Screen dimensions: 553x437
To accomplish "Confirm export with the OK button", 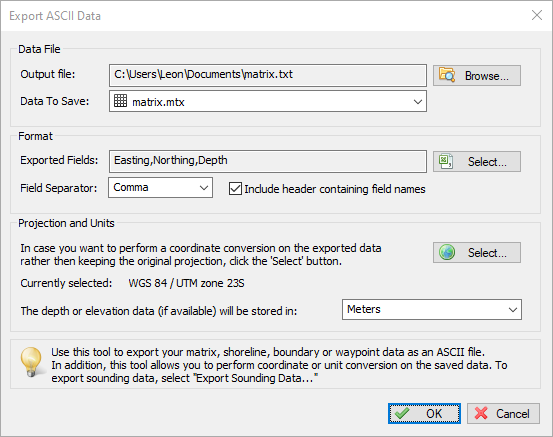I will [x=424, y=413].
